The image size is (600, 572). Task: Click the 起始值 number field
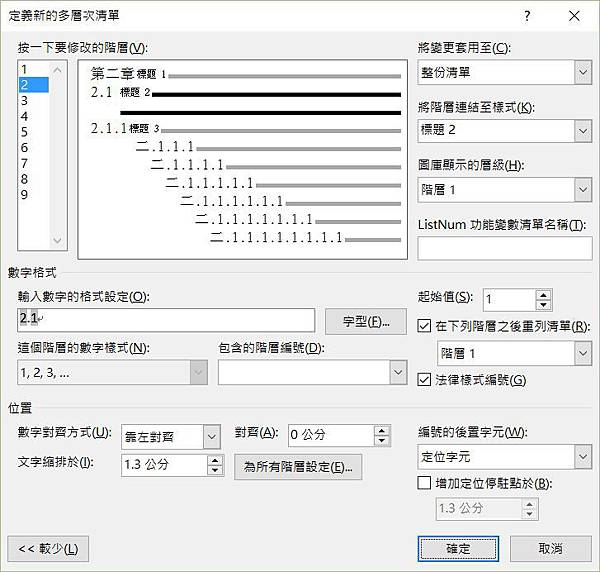(x=509, y=300)
